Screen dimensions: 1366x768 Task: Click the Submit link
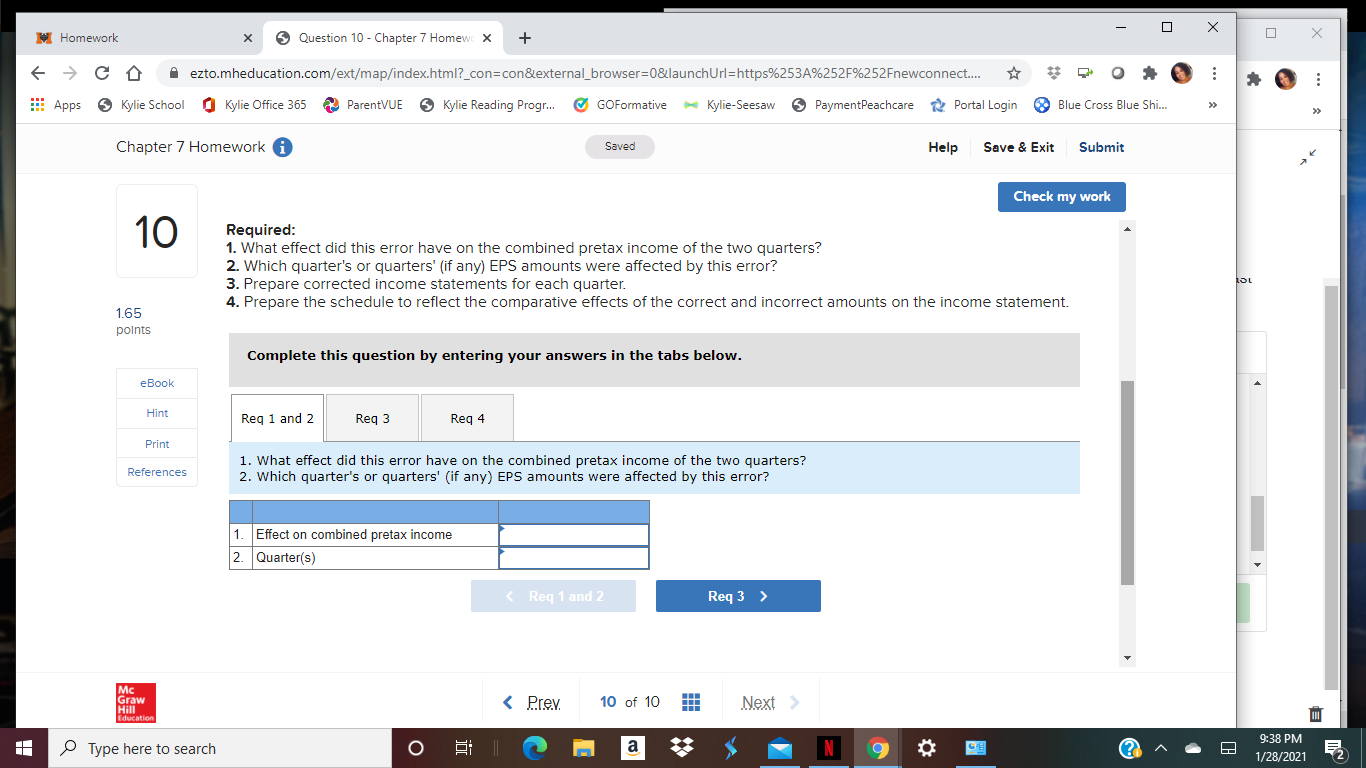click(x=1101, y=147)
